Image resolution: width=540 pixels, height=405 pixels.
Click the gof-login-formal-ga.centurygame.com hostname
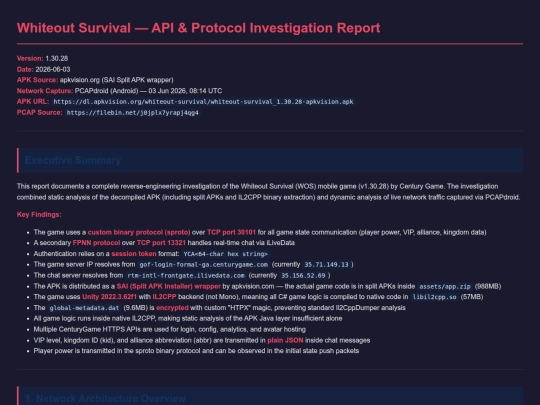tap(204, 265)
